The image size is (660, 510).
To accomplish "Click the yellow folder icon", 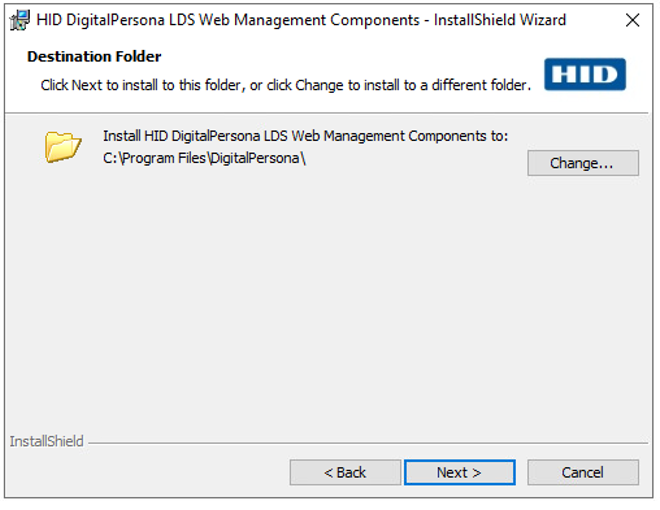I will pyautogui.click(x=62, y=147).
